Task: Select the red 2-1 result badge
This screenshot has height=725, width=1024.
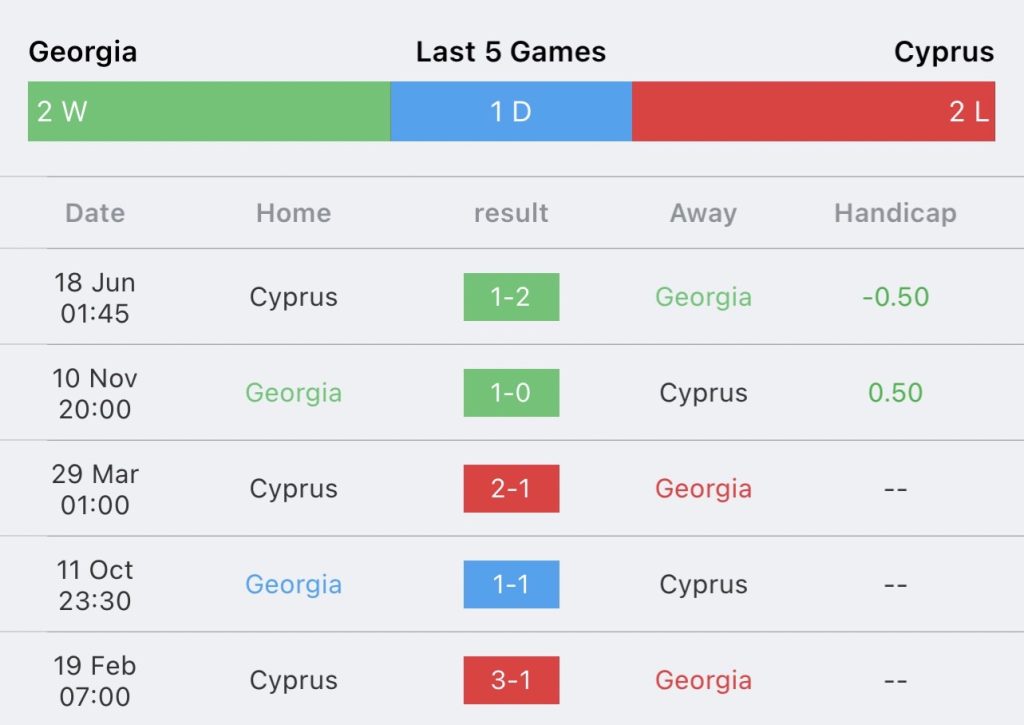Action: [x=511, y=489]
